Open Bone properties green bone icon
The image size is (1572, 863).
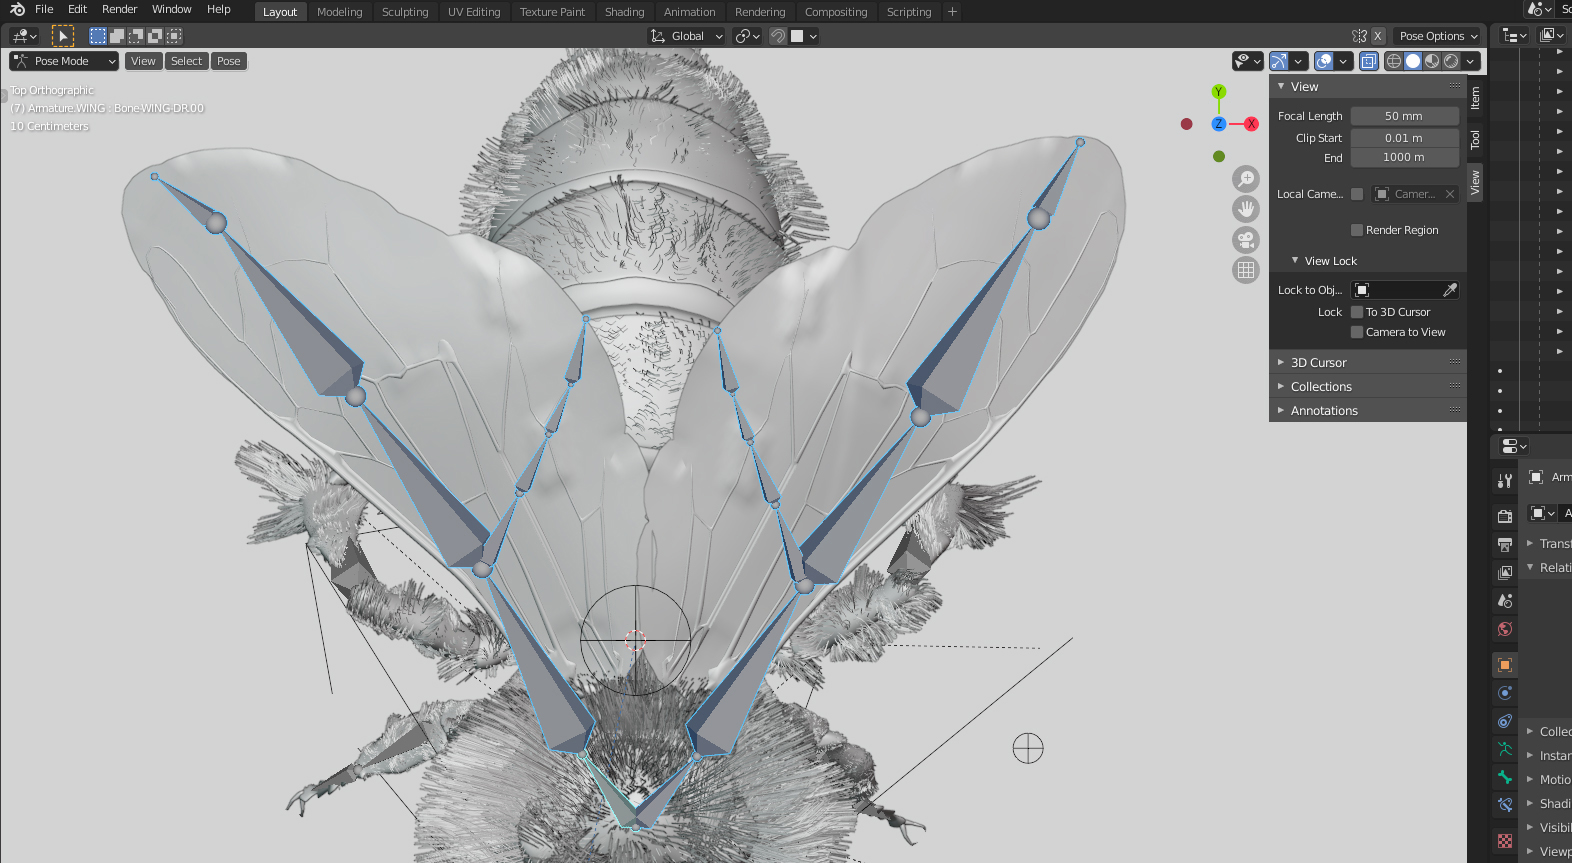click(x=1505, y=777)
